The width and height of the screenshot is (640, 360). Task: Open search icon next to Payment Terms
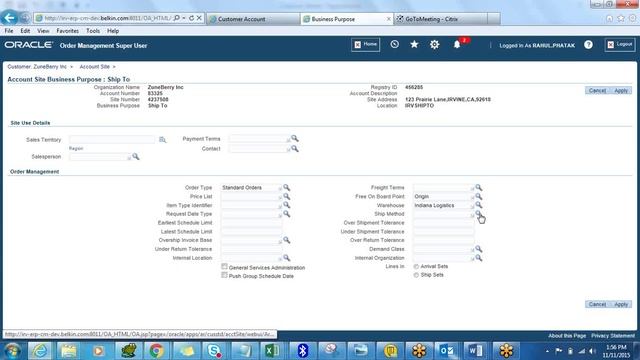point(295,138)
